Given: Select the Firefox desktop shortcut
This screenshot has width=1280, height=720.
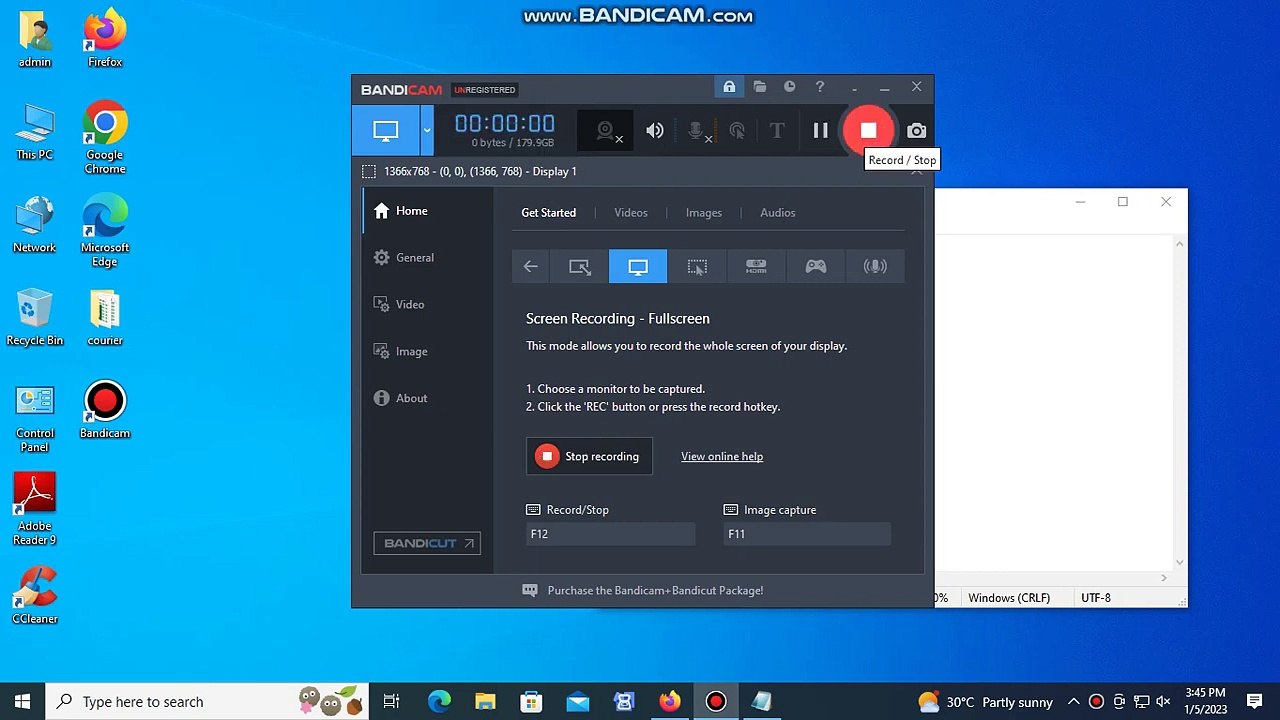Looking at the screenshot, I should pyautogui.click(x=105, y=41).
